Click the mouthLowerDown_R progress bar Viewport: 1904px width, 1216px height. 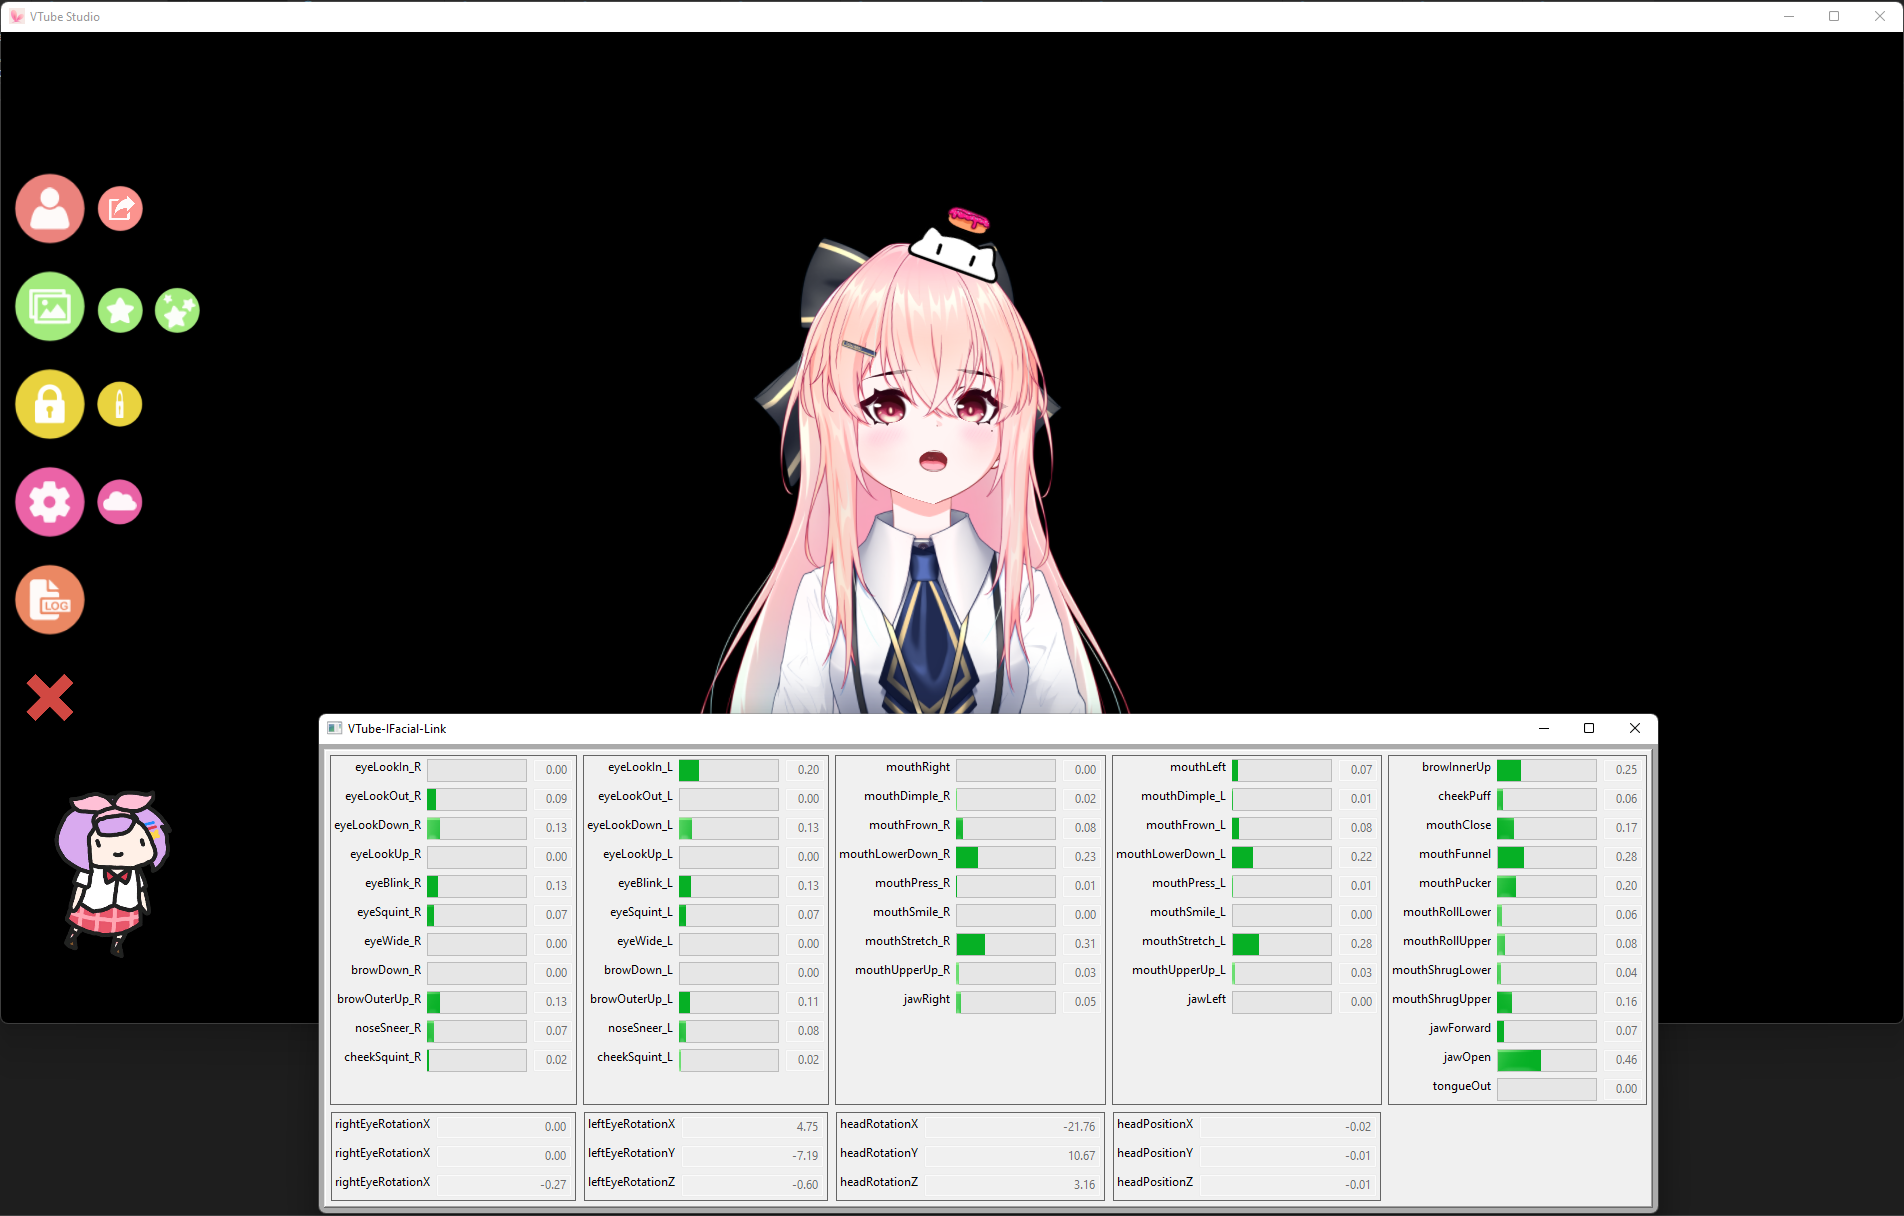pos(1006,857)
